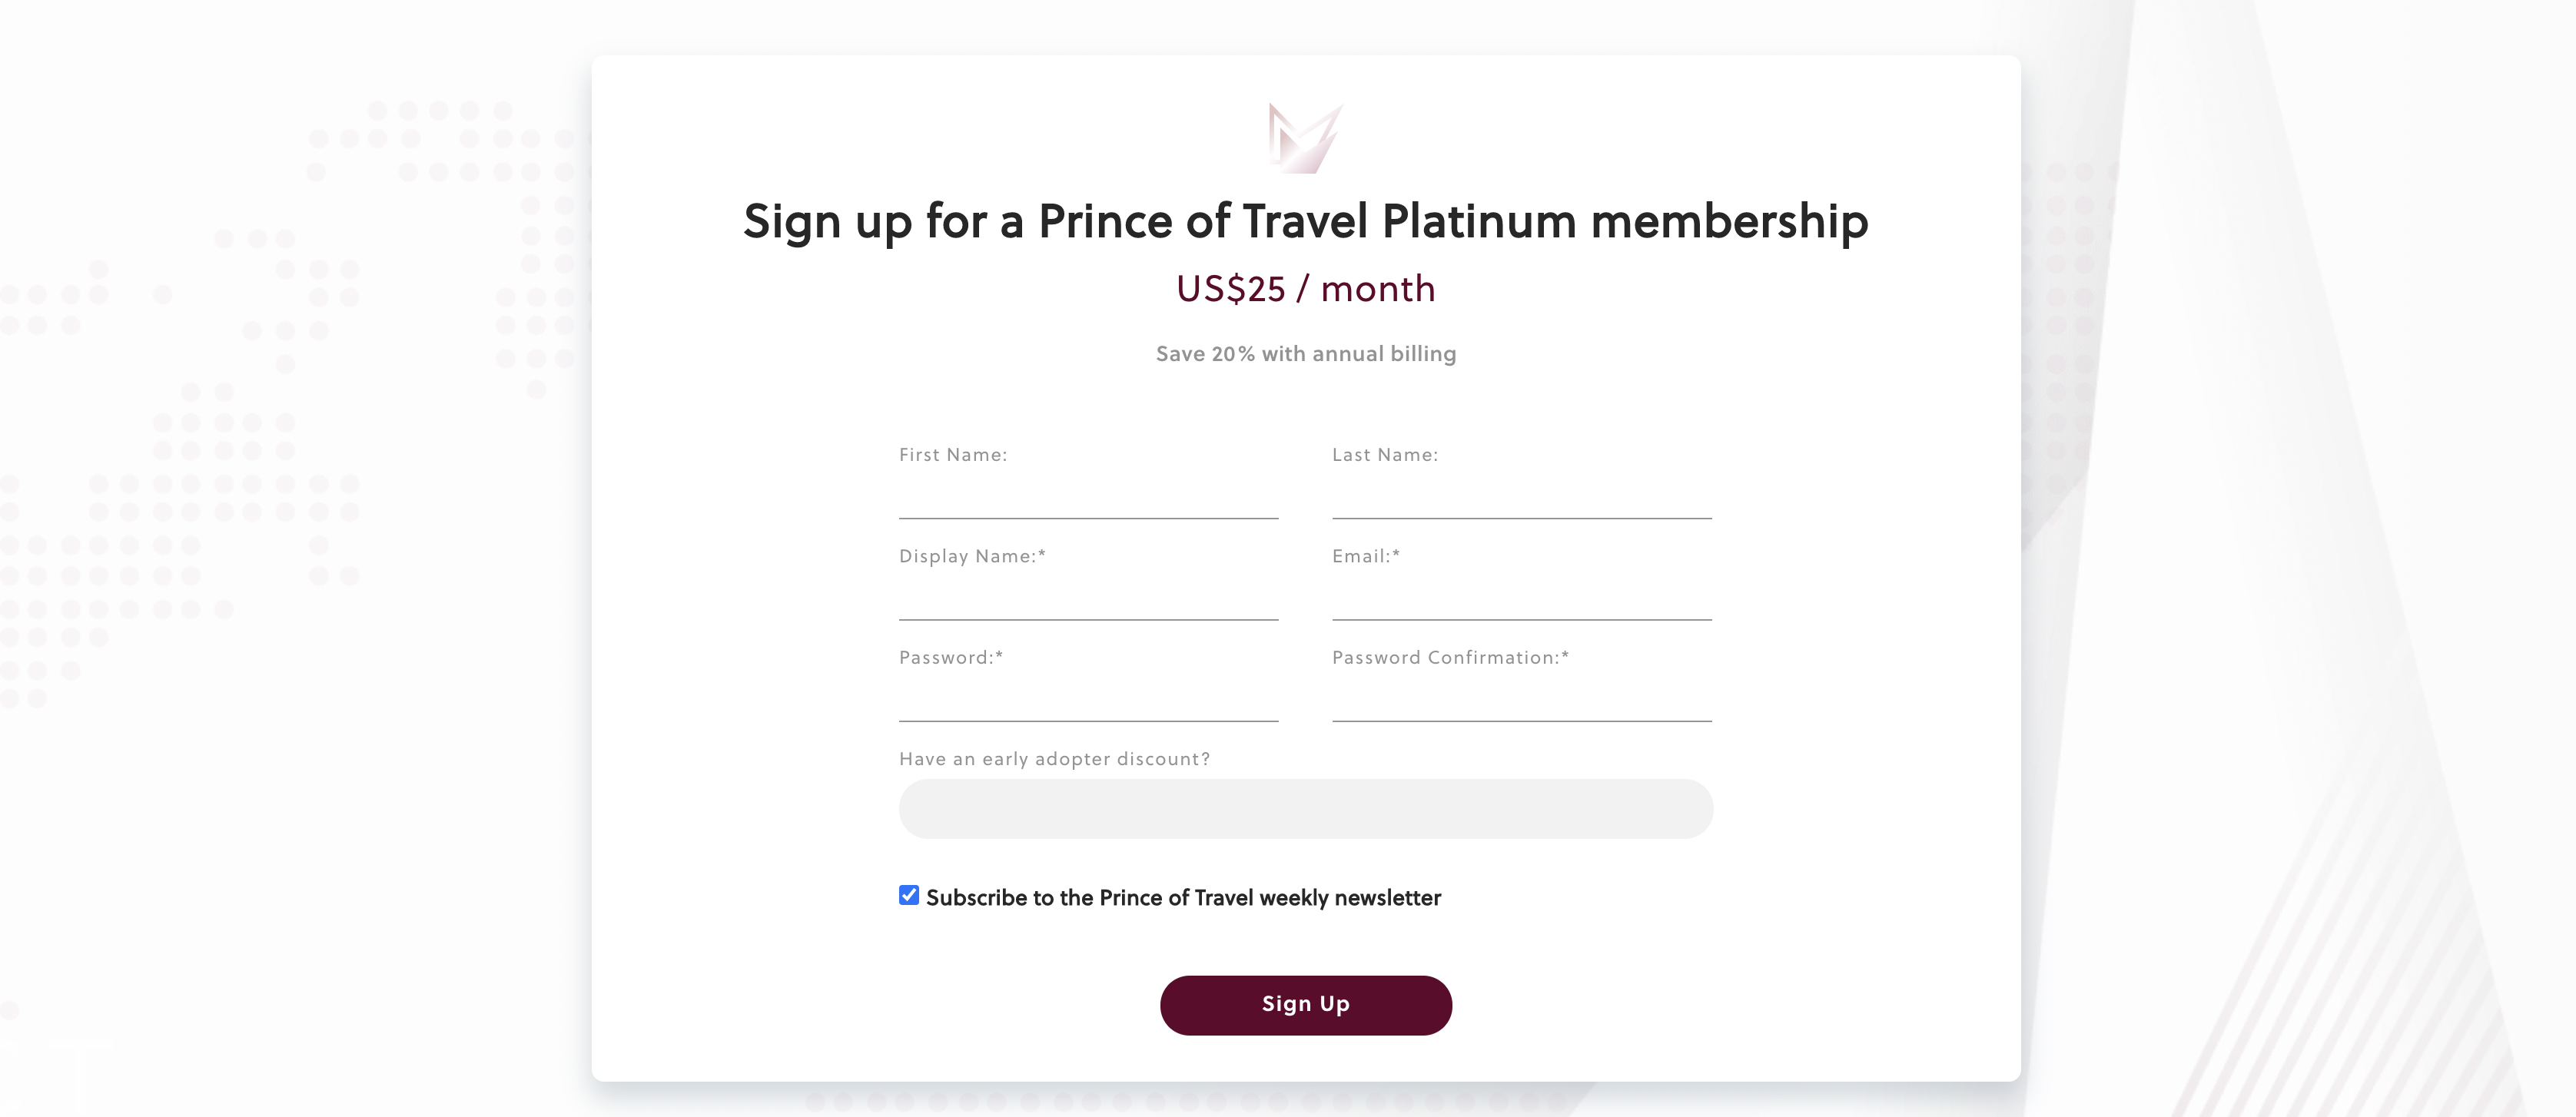Click the "US$25 / month" price text
Viewport: 2576px width, 1117px height.
pos(1305,289)
